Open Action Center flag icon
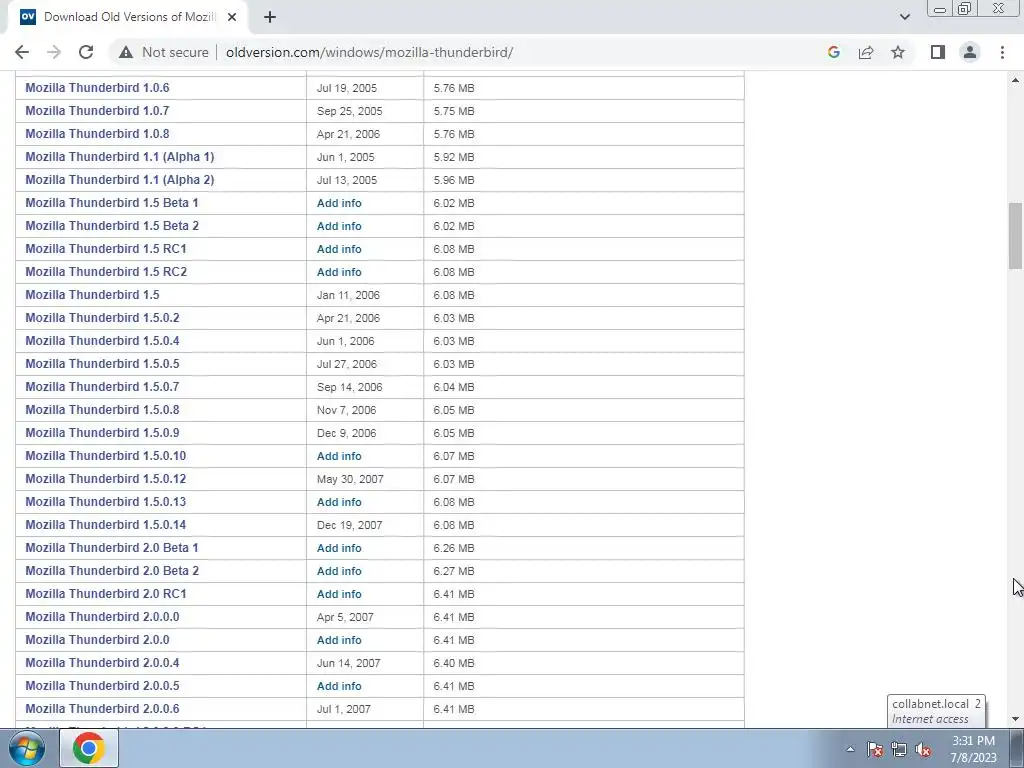This screenshot has height=768, width=1024. (x=875, y=749)
